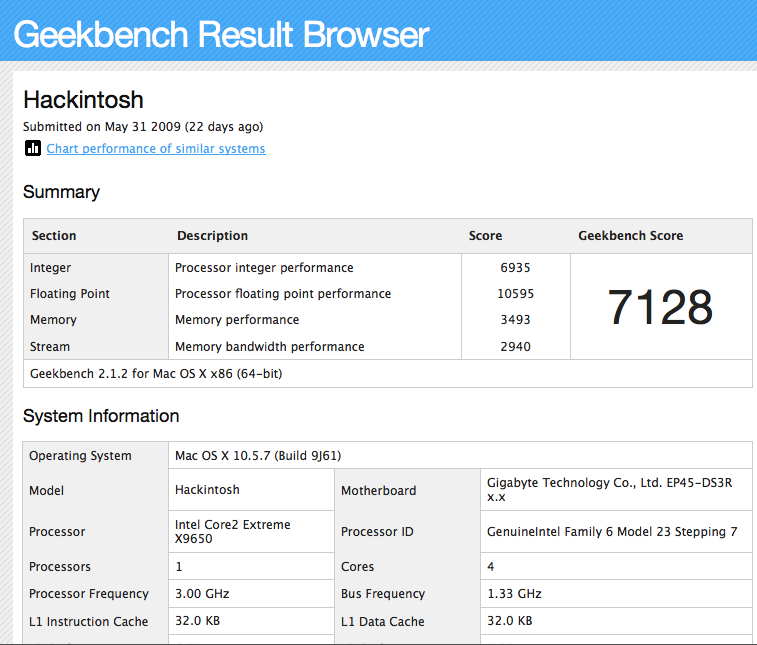Click the 'L1 Data Cache' label
The width and height of the screenshot is (757, 645).
[382, 621]
